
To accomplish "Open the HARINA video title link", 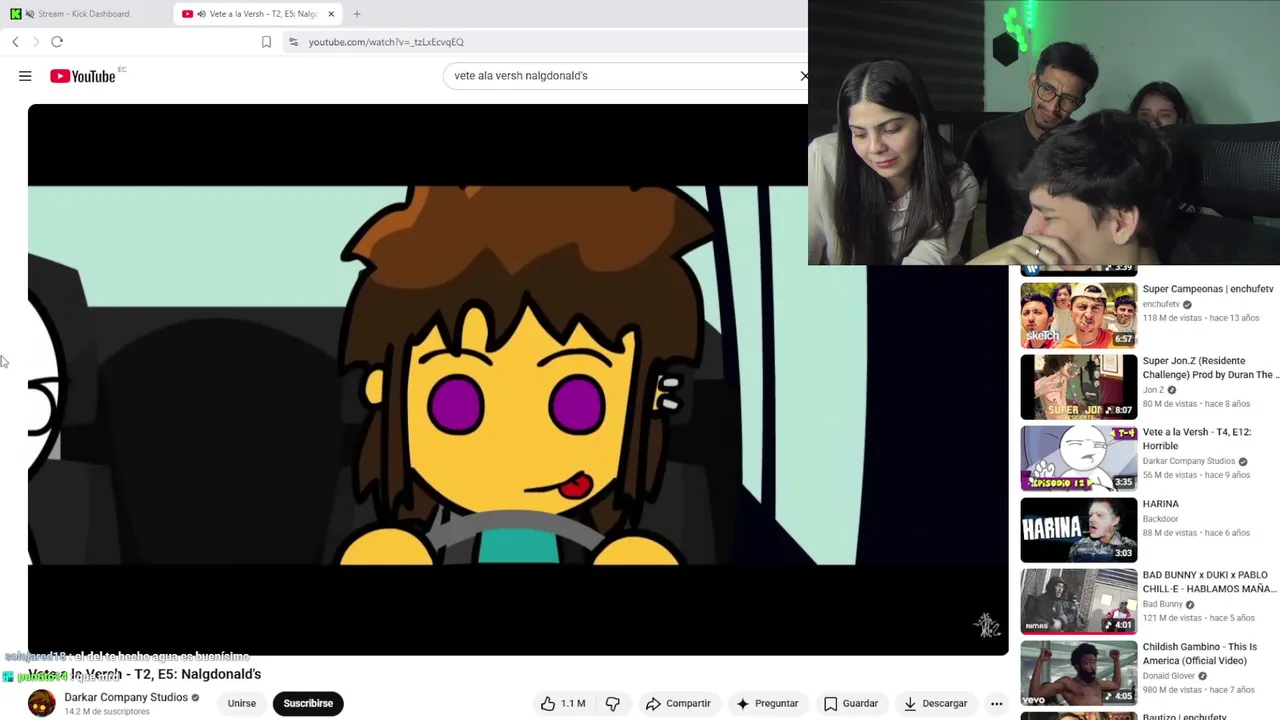I will coord(1160,504).
